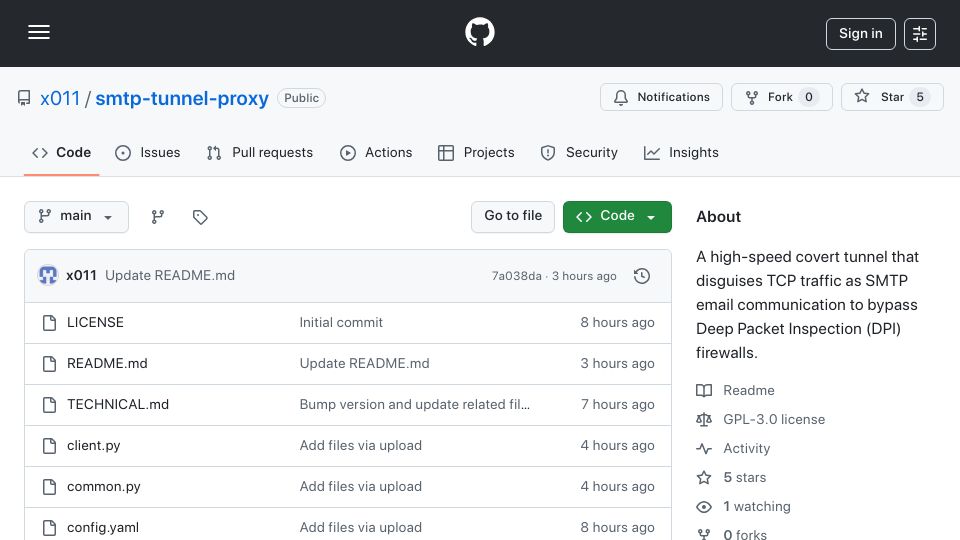Open the Actions tab
The height and width of the screenshot is (540, 960).
pyautogui.click(x=376, y=152)
